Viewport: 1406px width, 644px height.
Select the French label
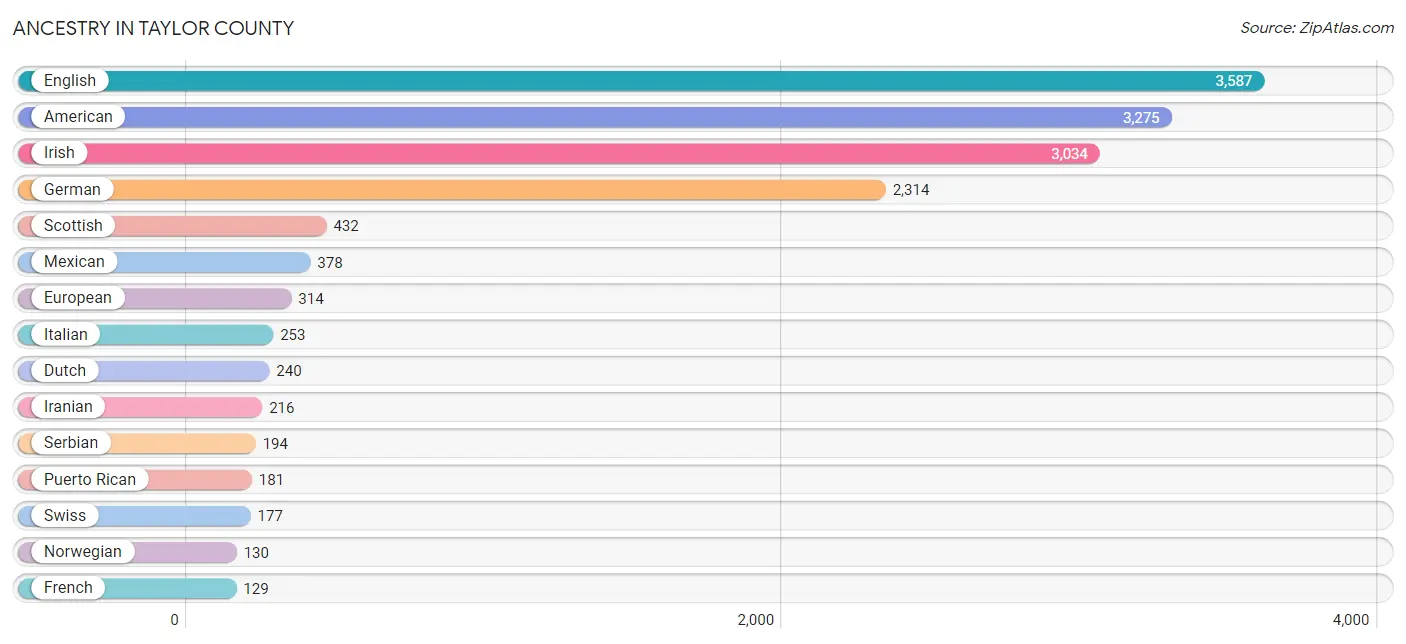[x=68, y=588]
